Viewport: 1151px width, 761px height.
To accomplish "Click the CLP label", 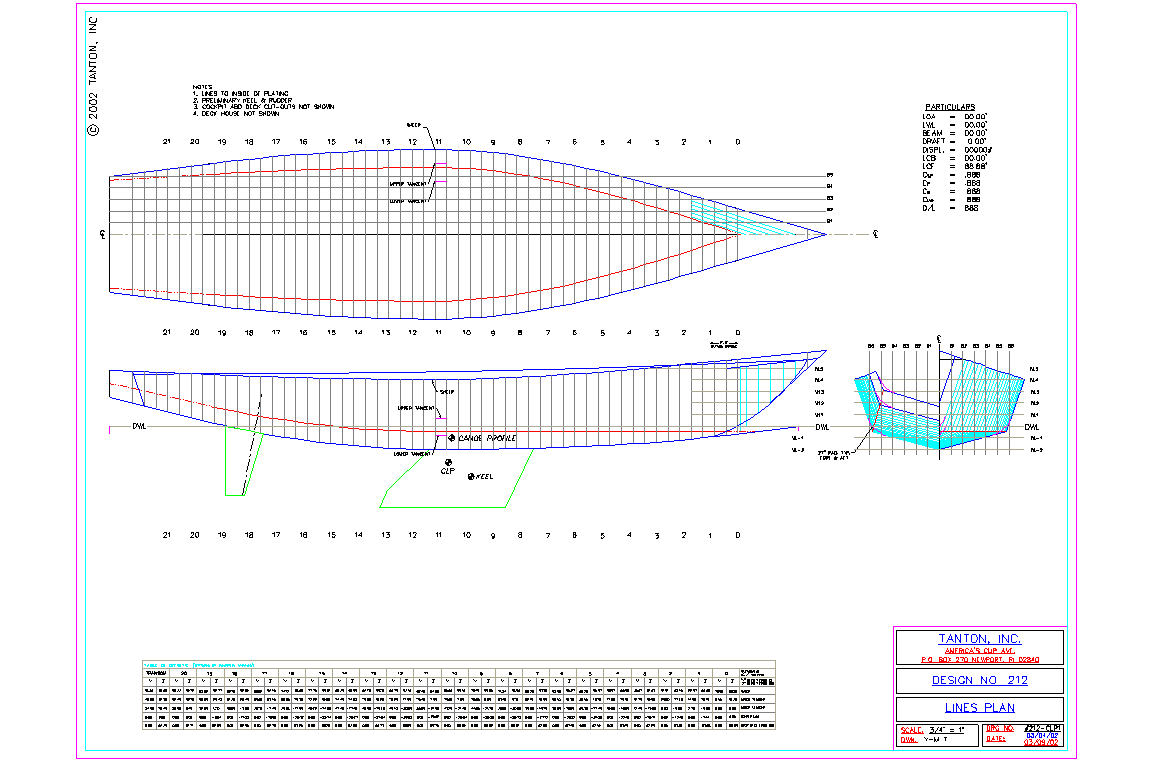I will pyautogui.click(x=448, y=471).
